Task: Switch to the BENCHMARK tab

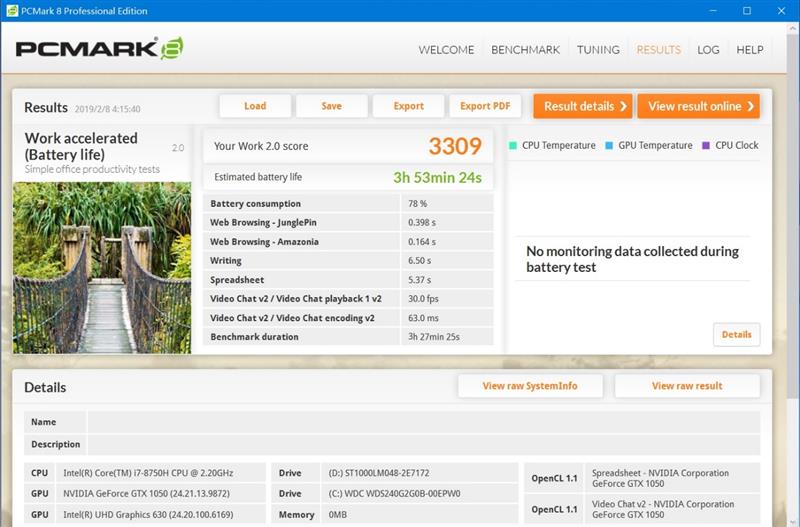Action: coord(525,50)
